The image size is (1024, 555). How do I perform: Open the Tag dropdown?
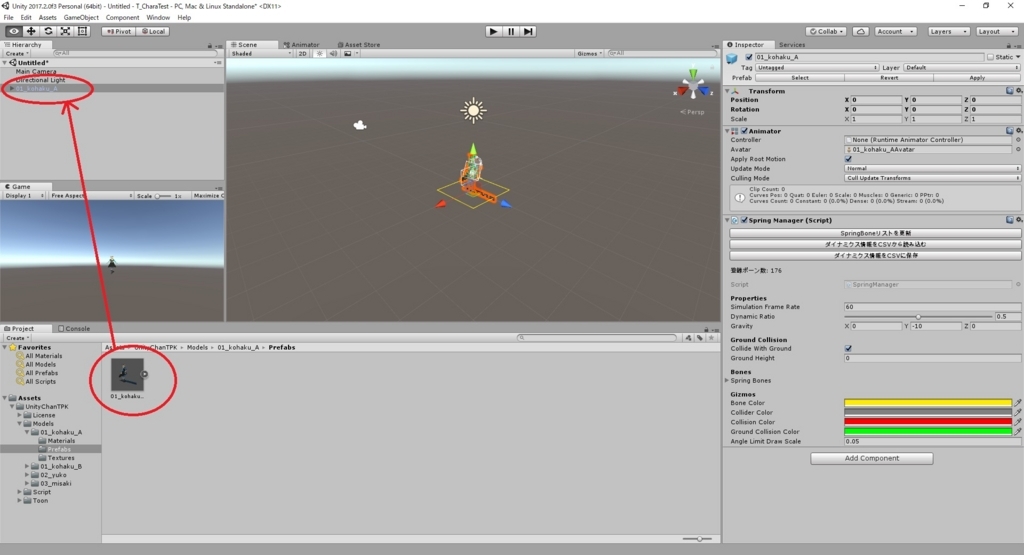(818, 67)
